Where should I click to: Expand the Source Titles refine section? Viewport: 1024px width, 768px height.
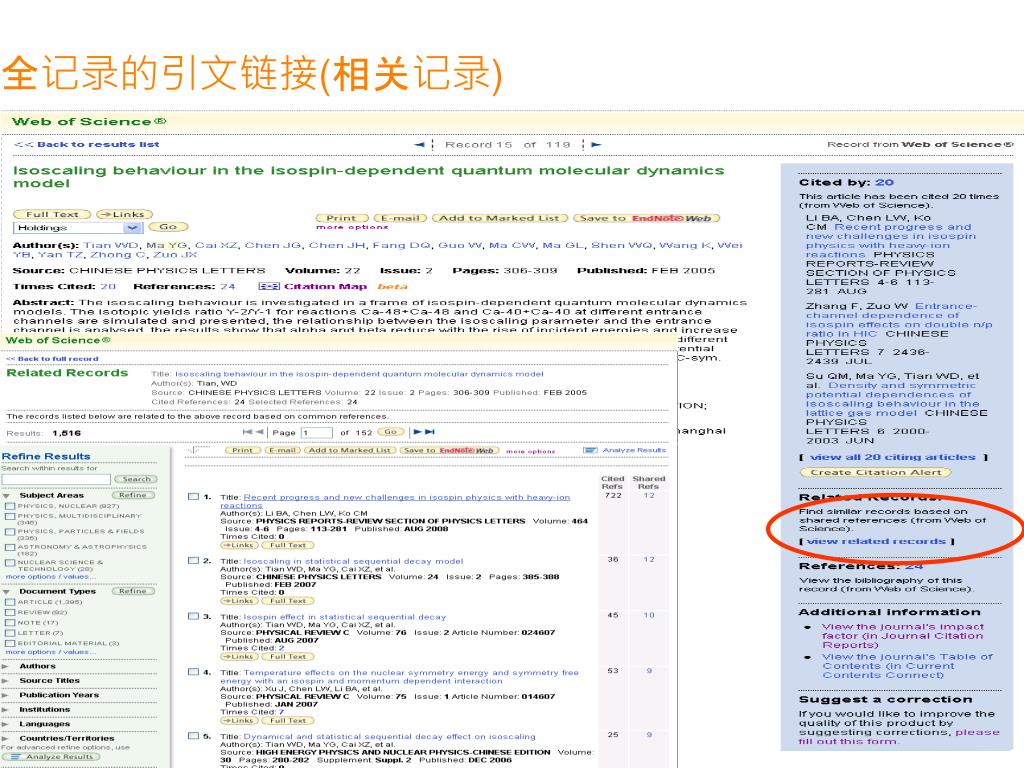coord(7,681)
